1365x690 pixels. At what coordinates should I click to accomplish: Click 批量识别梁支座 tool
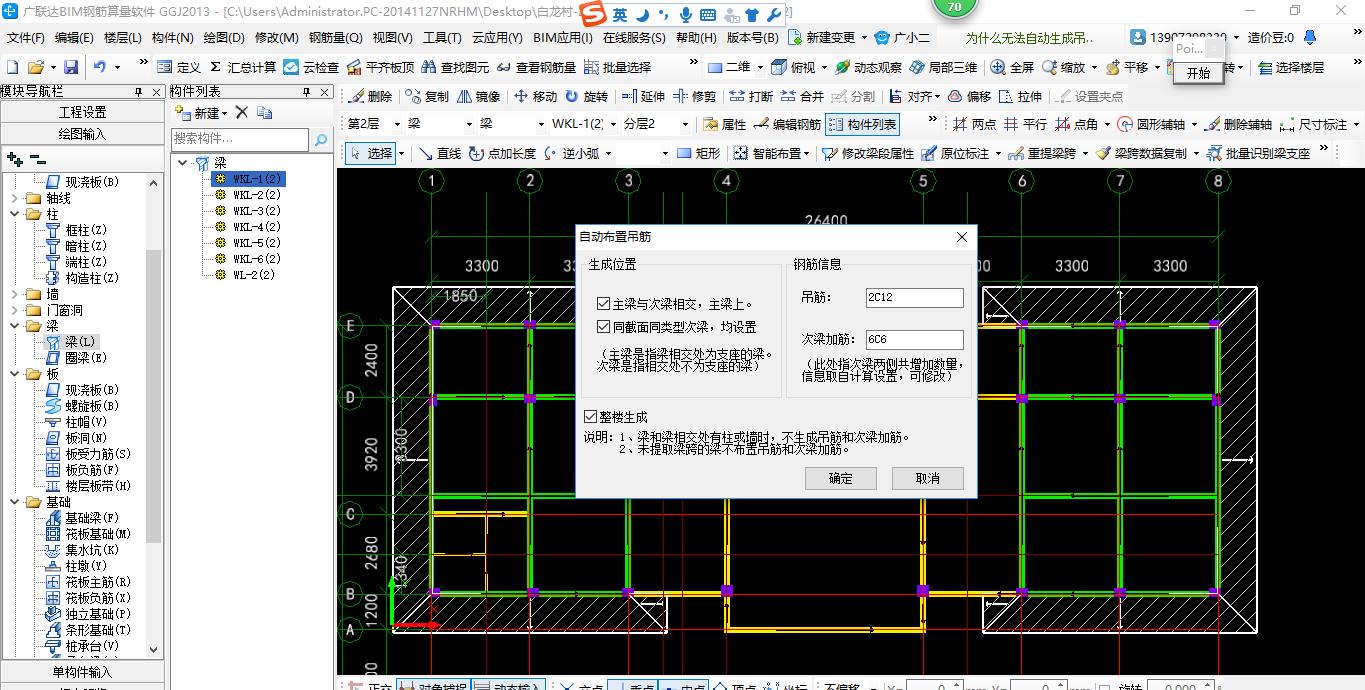[1258, 153]
